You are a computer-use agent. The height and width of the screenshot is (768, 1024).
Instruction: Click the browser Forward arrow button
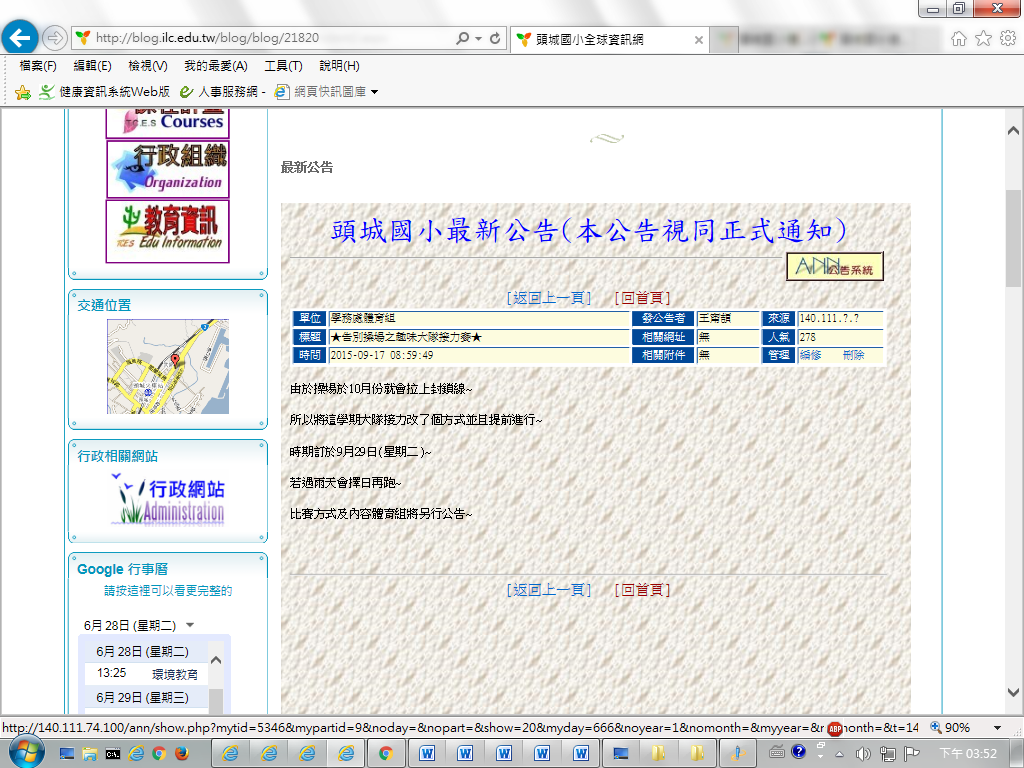coord(54,39)
